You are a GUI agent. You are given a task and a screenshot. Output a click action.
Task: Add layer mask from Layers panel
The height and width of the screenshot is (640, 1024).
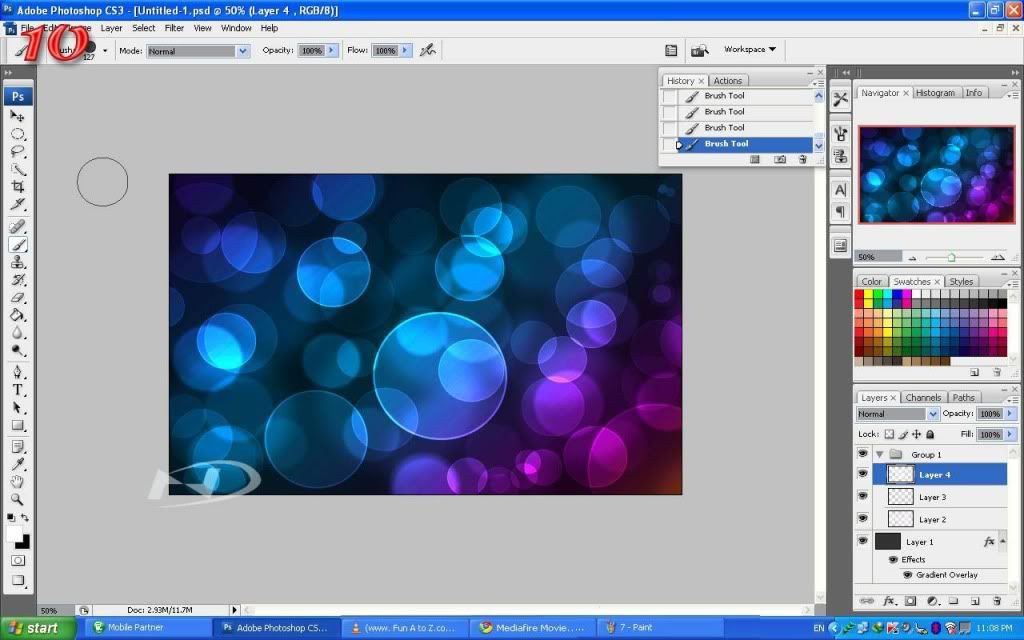point(910,601)
